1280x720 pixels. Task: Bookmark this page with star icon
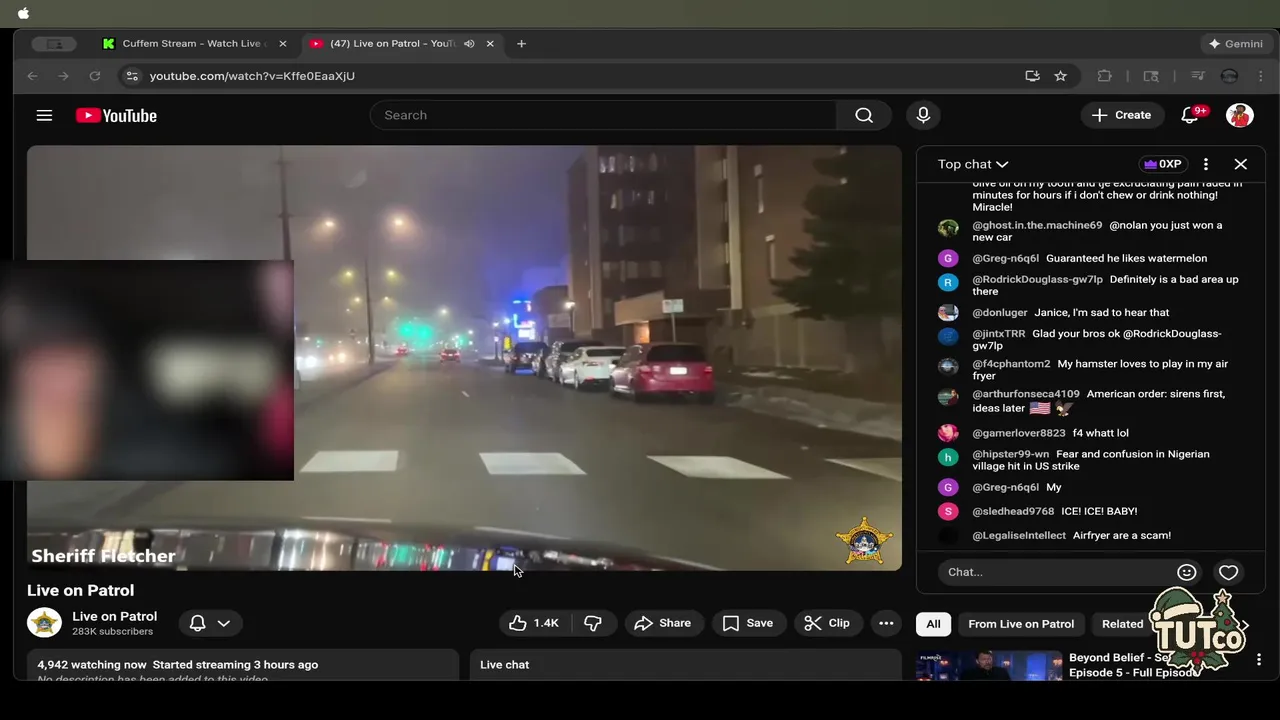point(1060,76)
